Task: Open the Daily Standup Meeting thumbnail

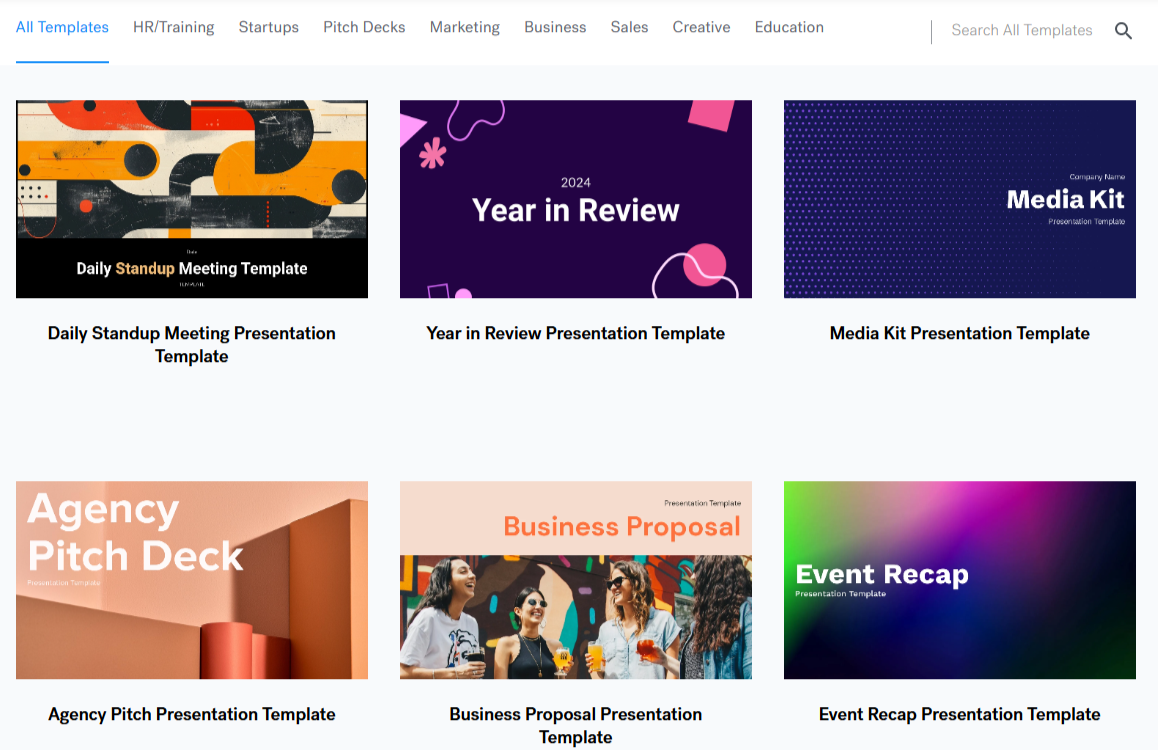Action: point(192,199)
